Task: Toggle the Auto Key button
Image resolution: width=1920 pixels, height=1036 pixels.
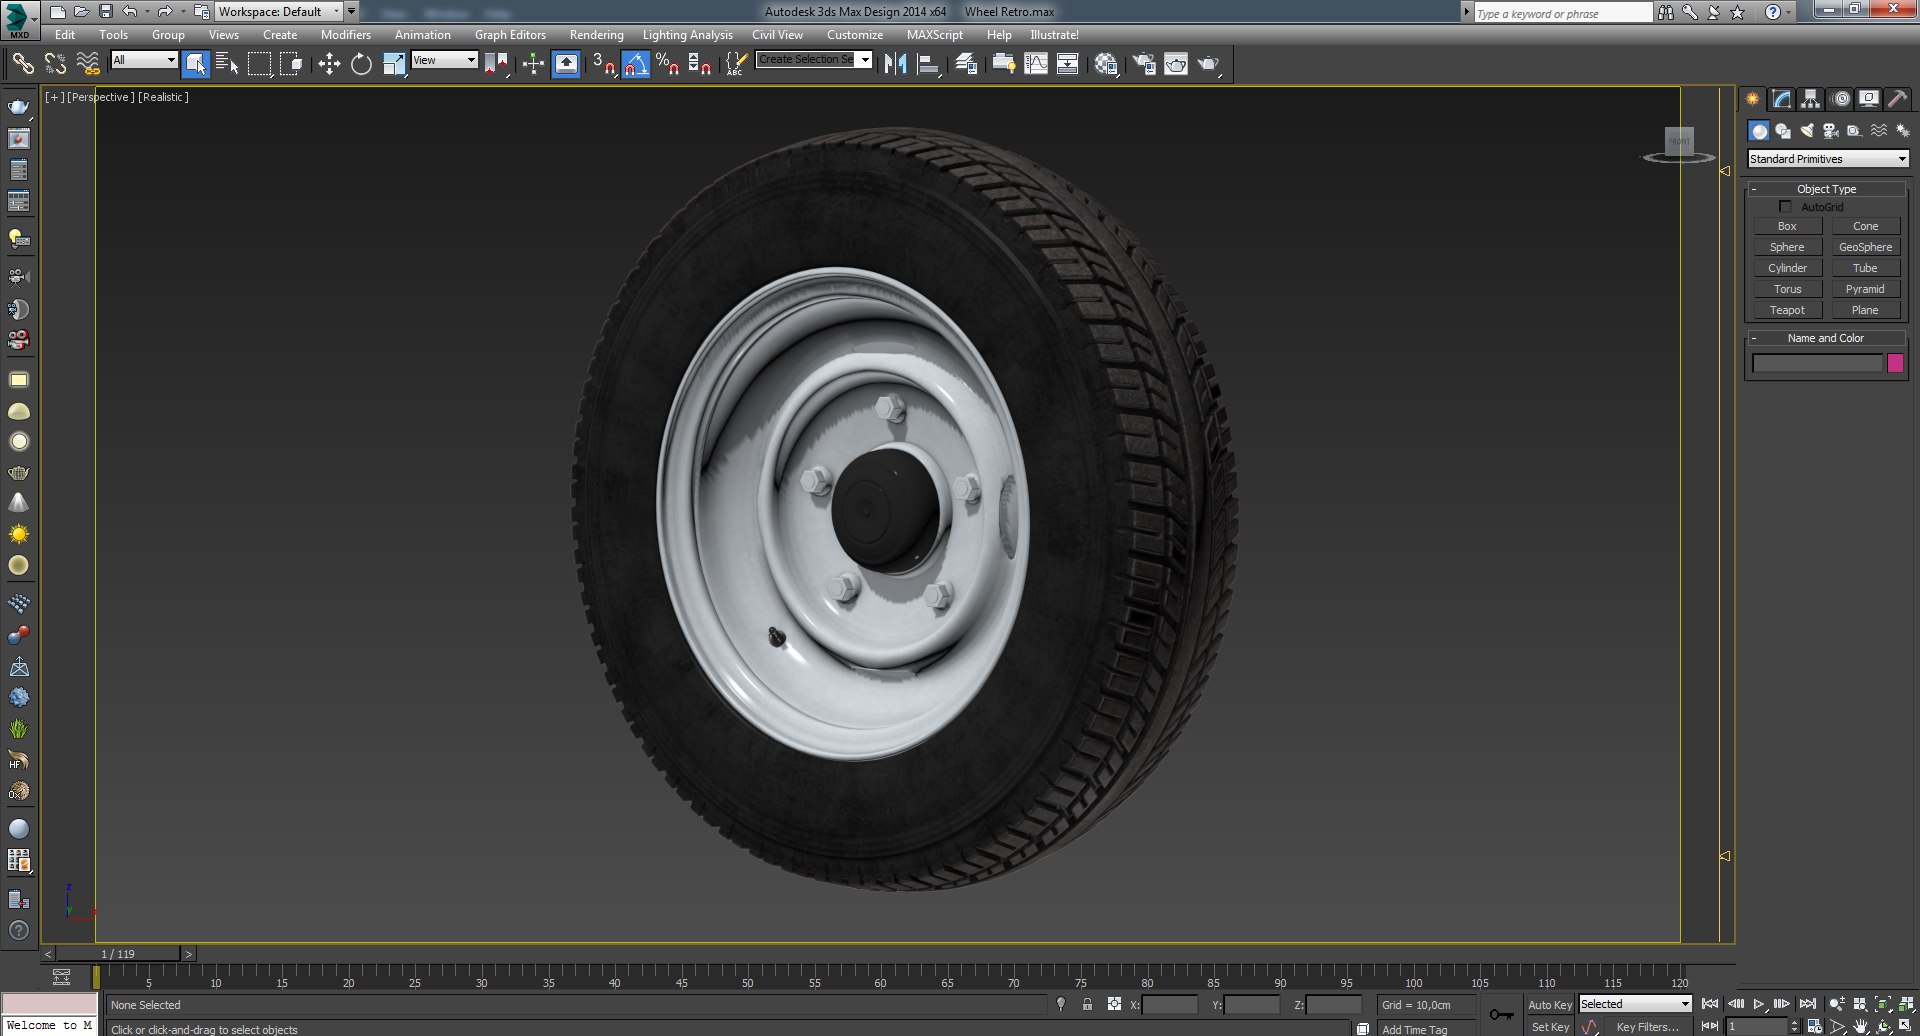Action: click(x=1549, y=1005)
